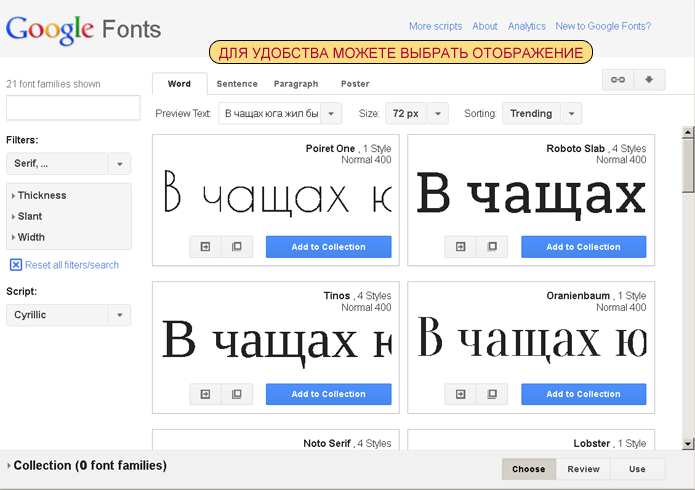Expand the Collection panel
Viewport: 695px width, 490px height.
coord(87,466)
